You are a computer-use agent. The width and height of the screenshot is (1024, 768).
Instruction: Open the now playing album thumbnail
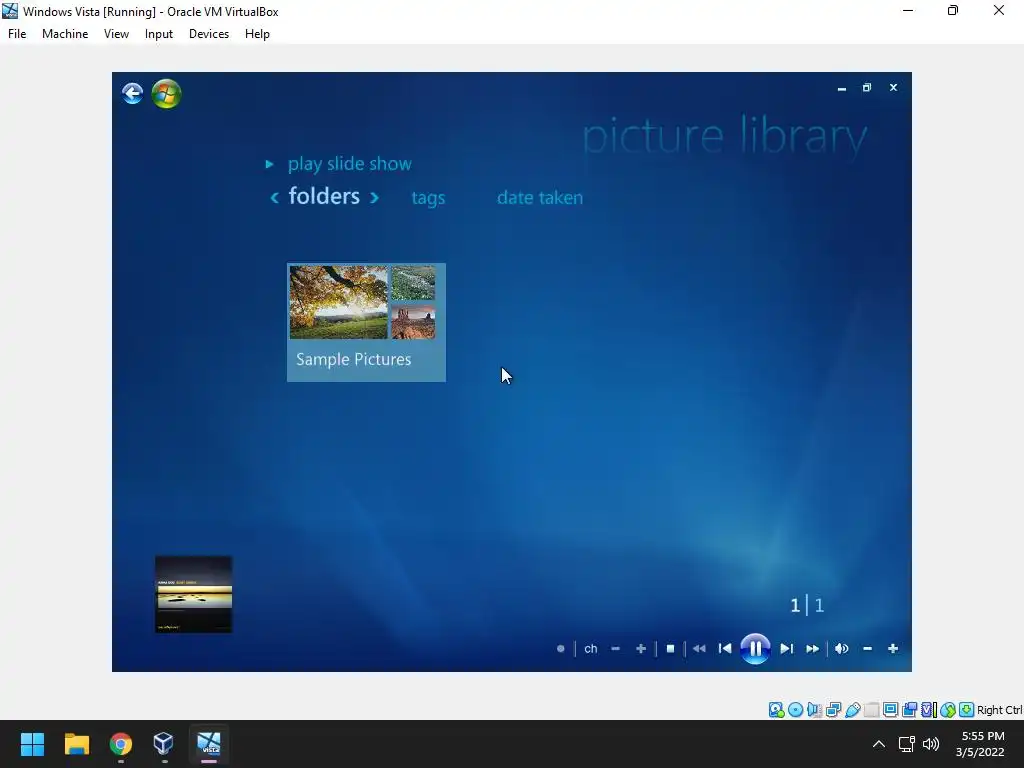193,594
